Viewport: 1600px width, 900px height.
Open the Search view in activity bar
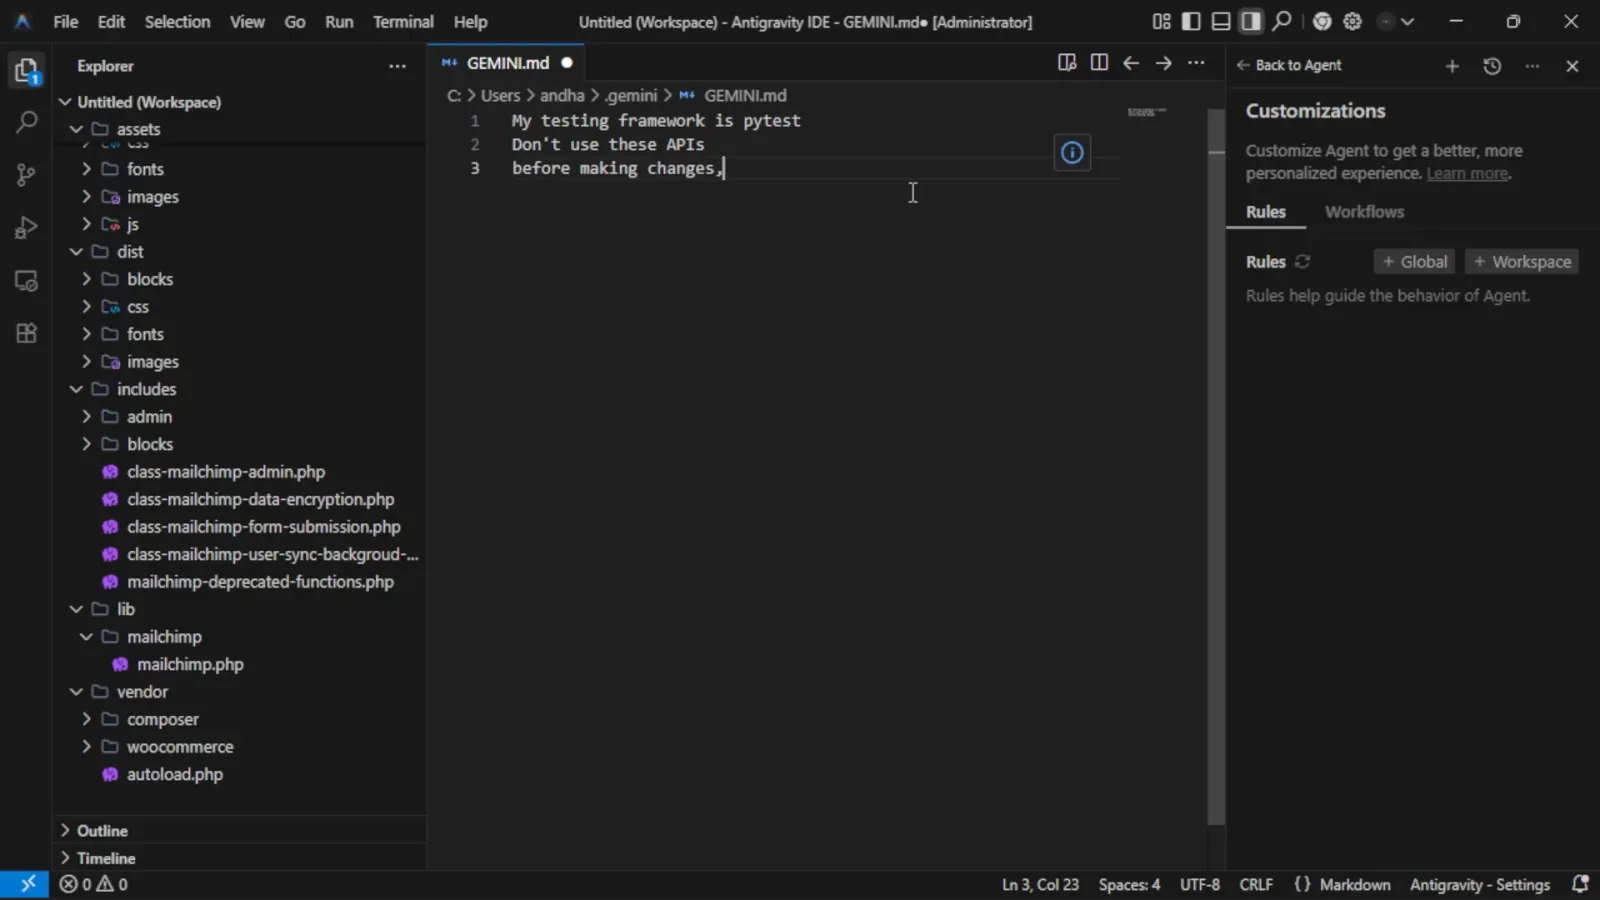(26, 122)
